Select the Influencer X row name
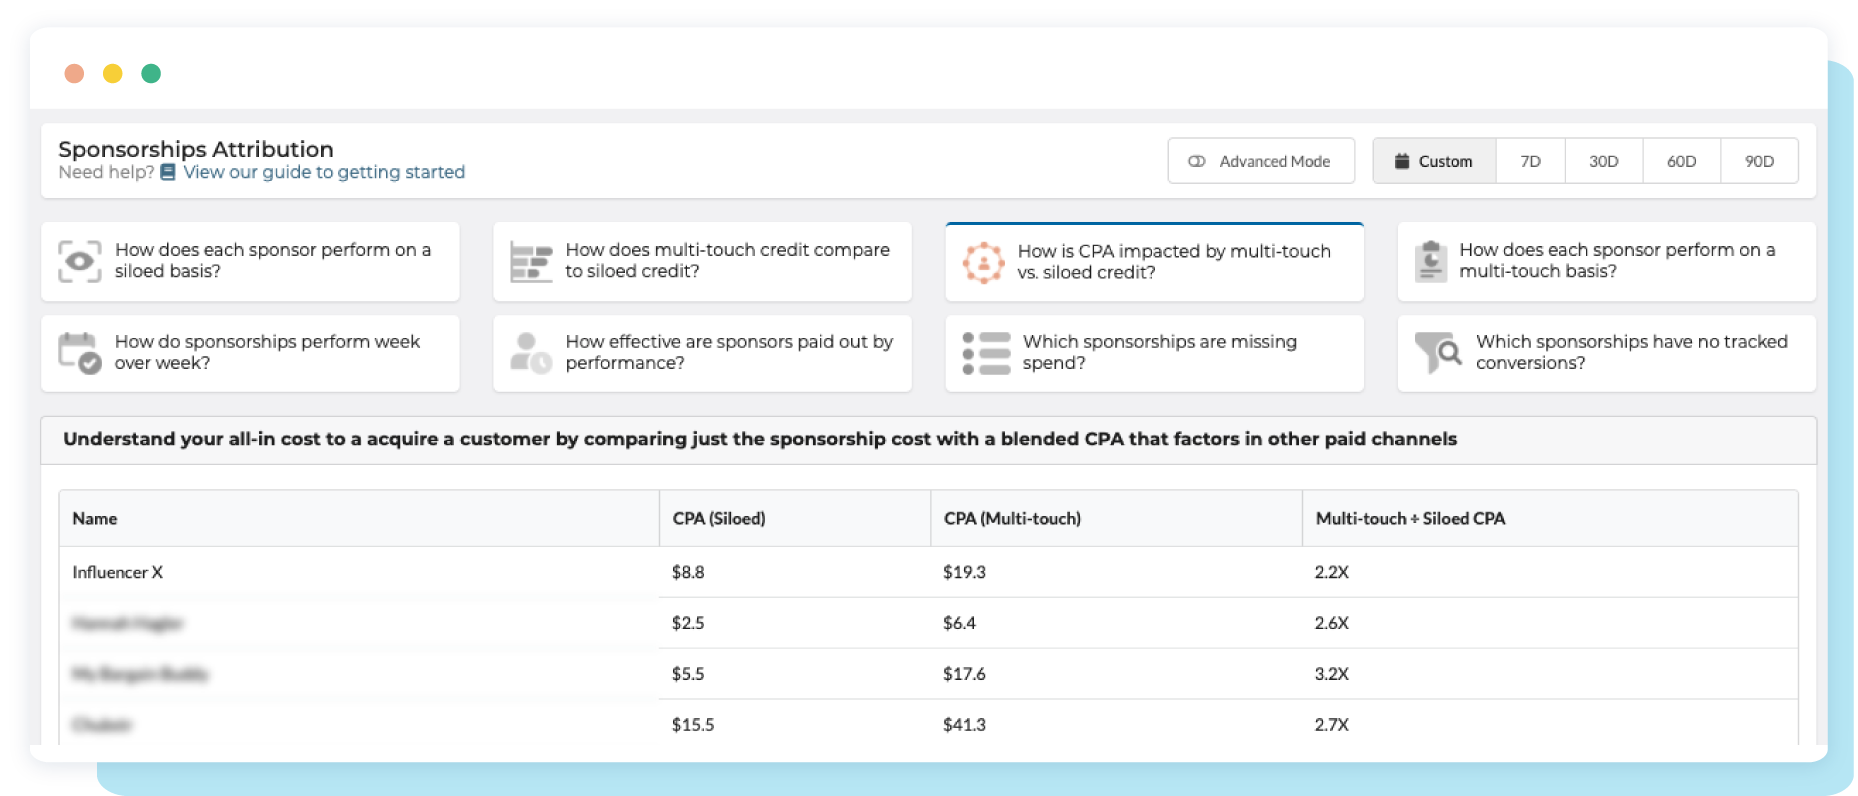The width and height of the screenshot is (1858, 796). (x=117, y=572)
